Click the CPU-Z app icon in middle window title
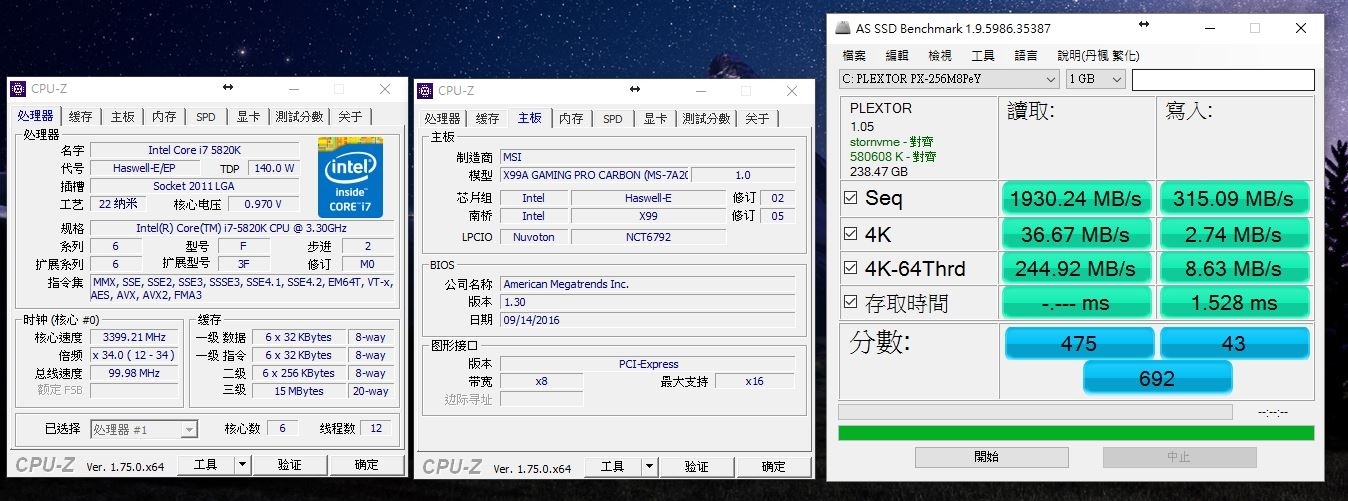 (427, 90)
